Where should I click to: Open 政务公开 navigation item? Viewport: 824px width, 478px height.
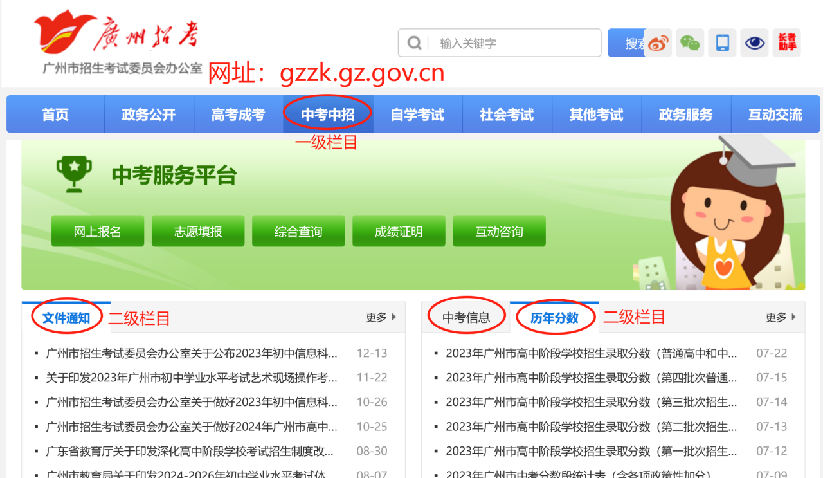pos(149,115)
